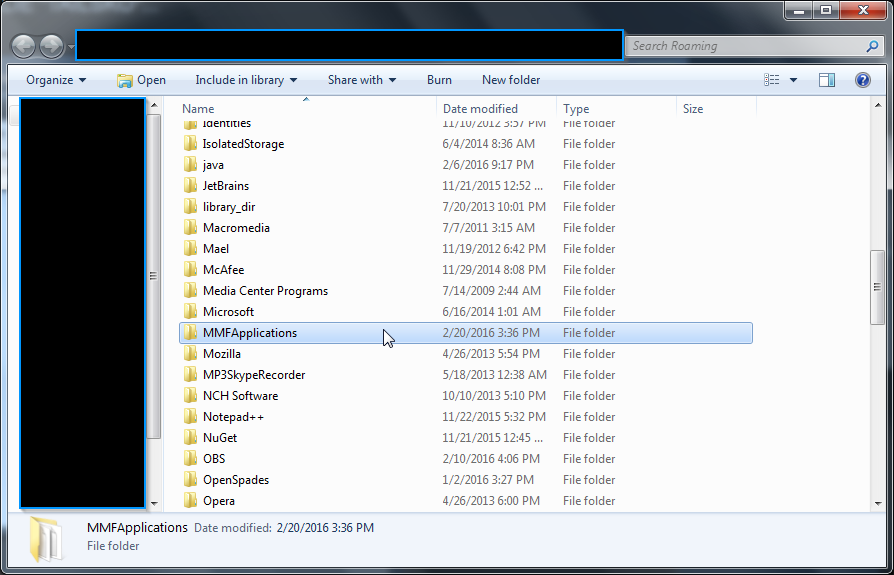Viewport: 894px width, 575px height.
Task: Select the OpenSpades folder icon
Action: (x=190, y=480)
